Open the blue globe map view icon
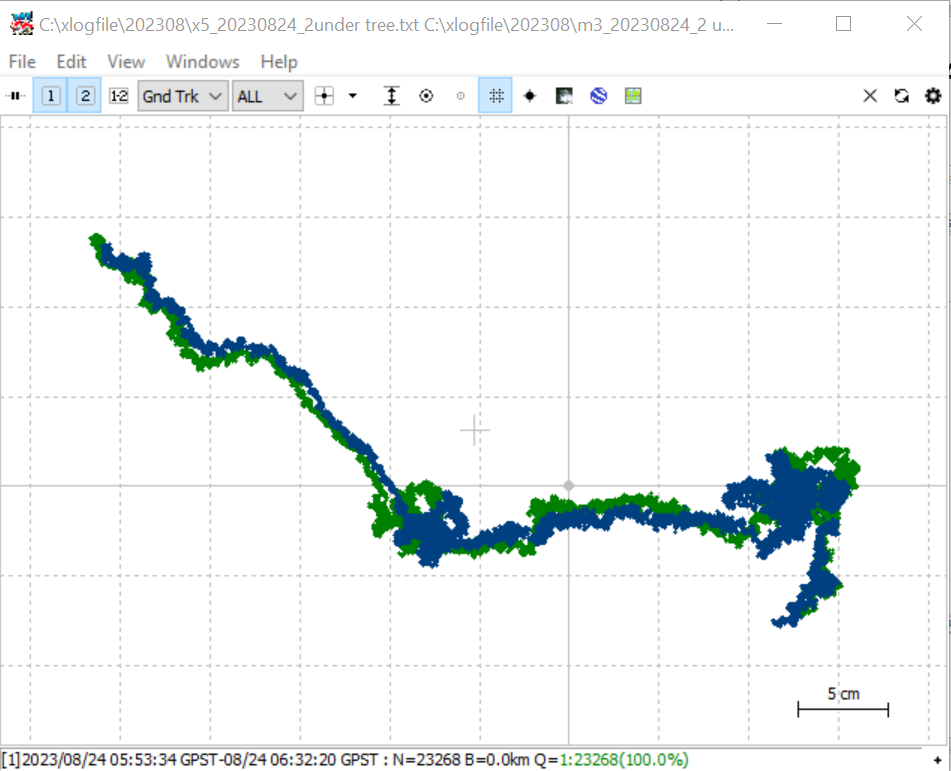Image resolution: width=951 pixels, height=771 pixels. point(599,96)
